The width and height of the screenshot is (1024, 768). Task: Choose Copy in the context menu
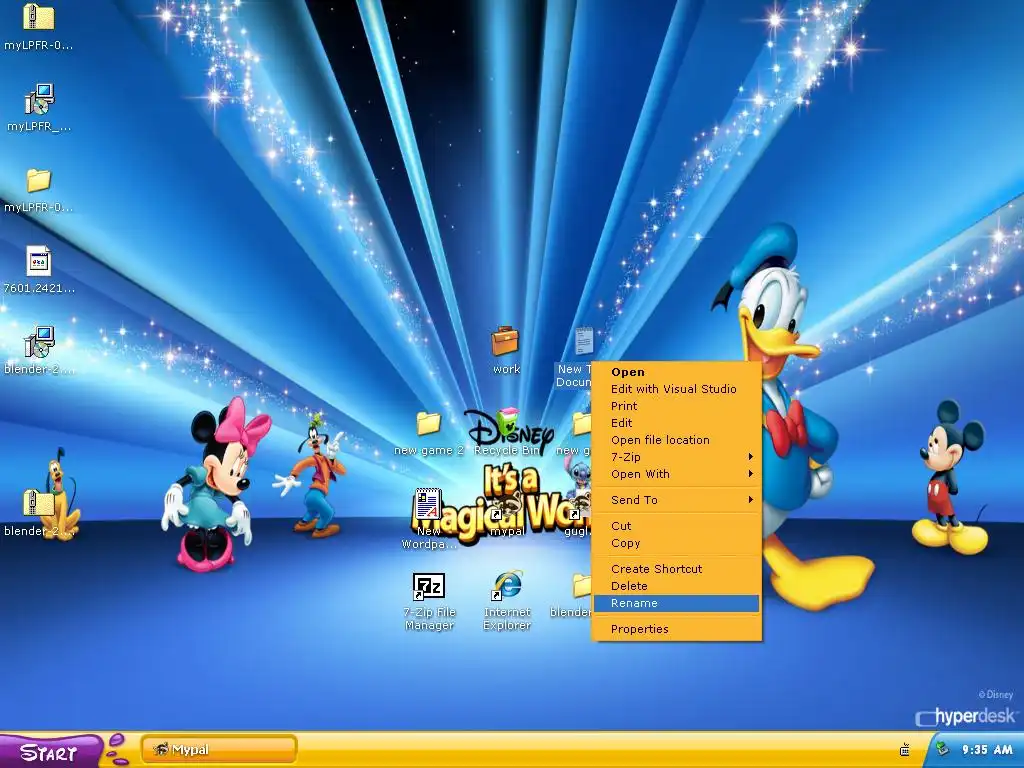point(676,543)
